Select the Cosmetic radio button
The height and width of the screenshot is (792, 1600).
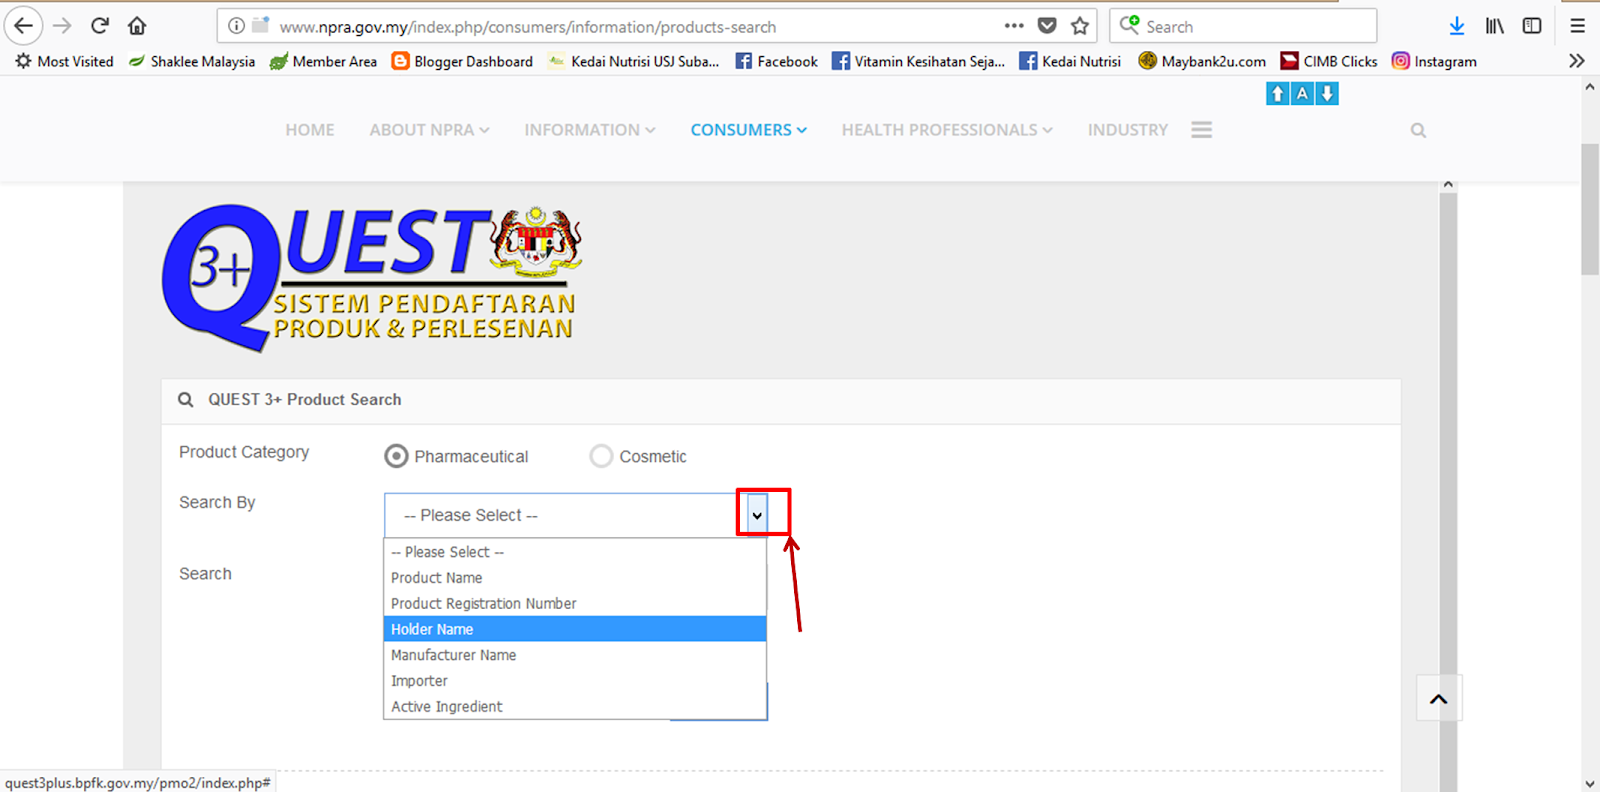click(x=601, y=456)
